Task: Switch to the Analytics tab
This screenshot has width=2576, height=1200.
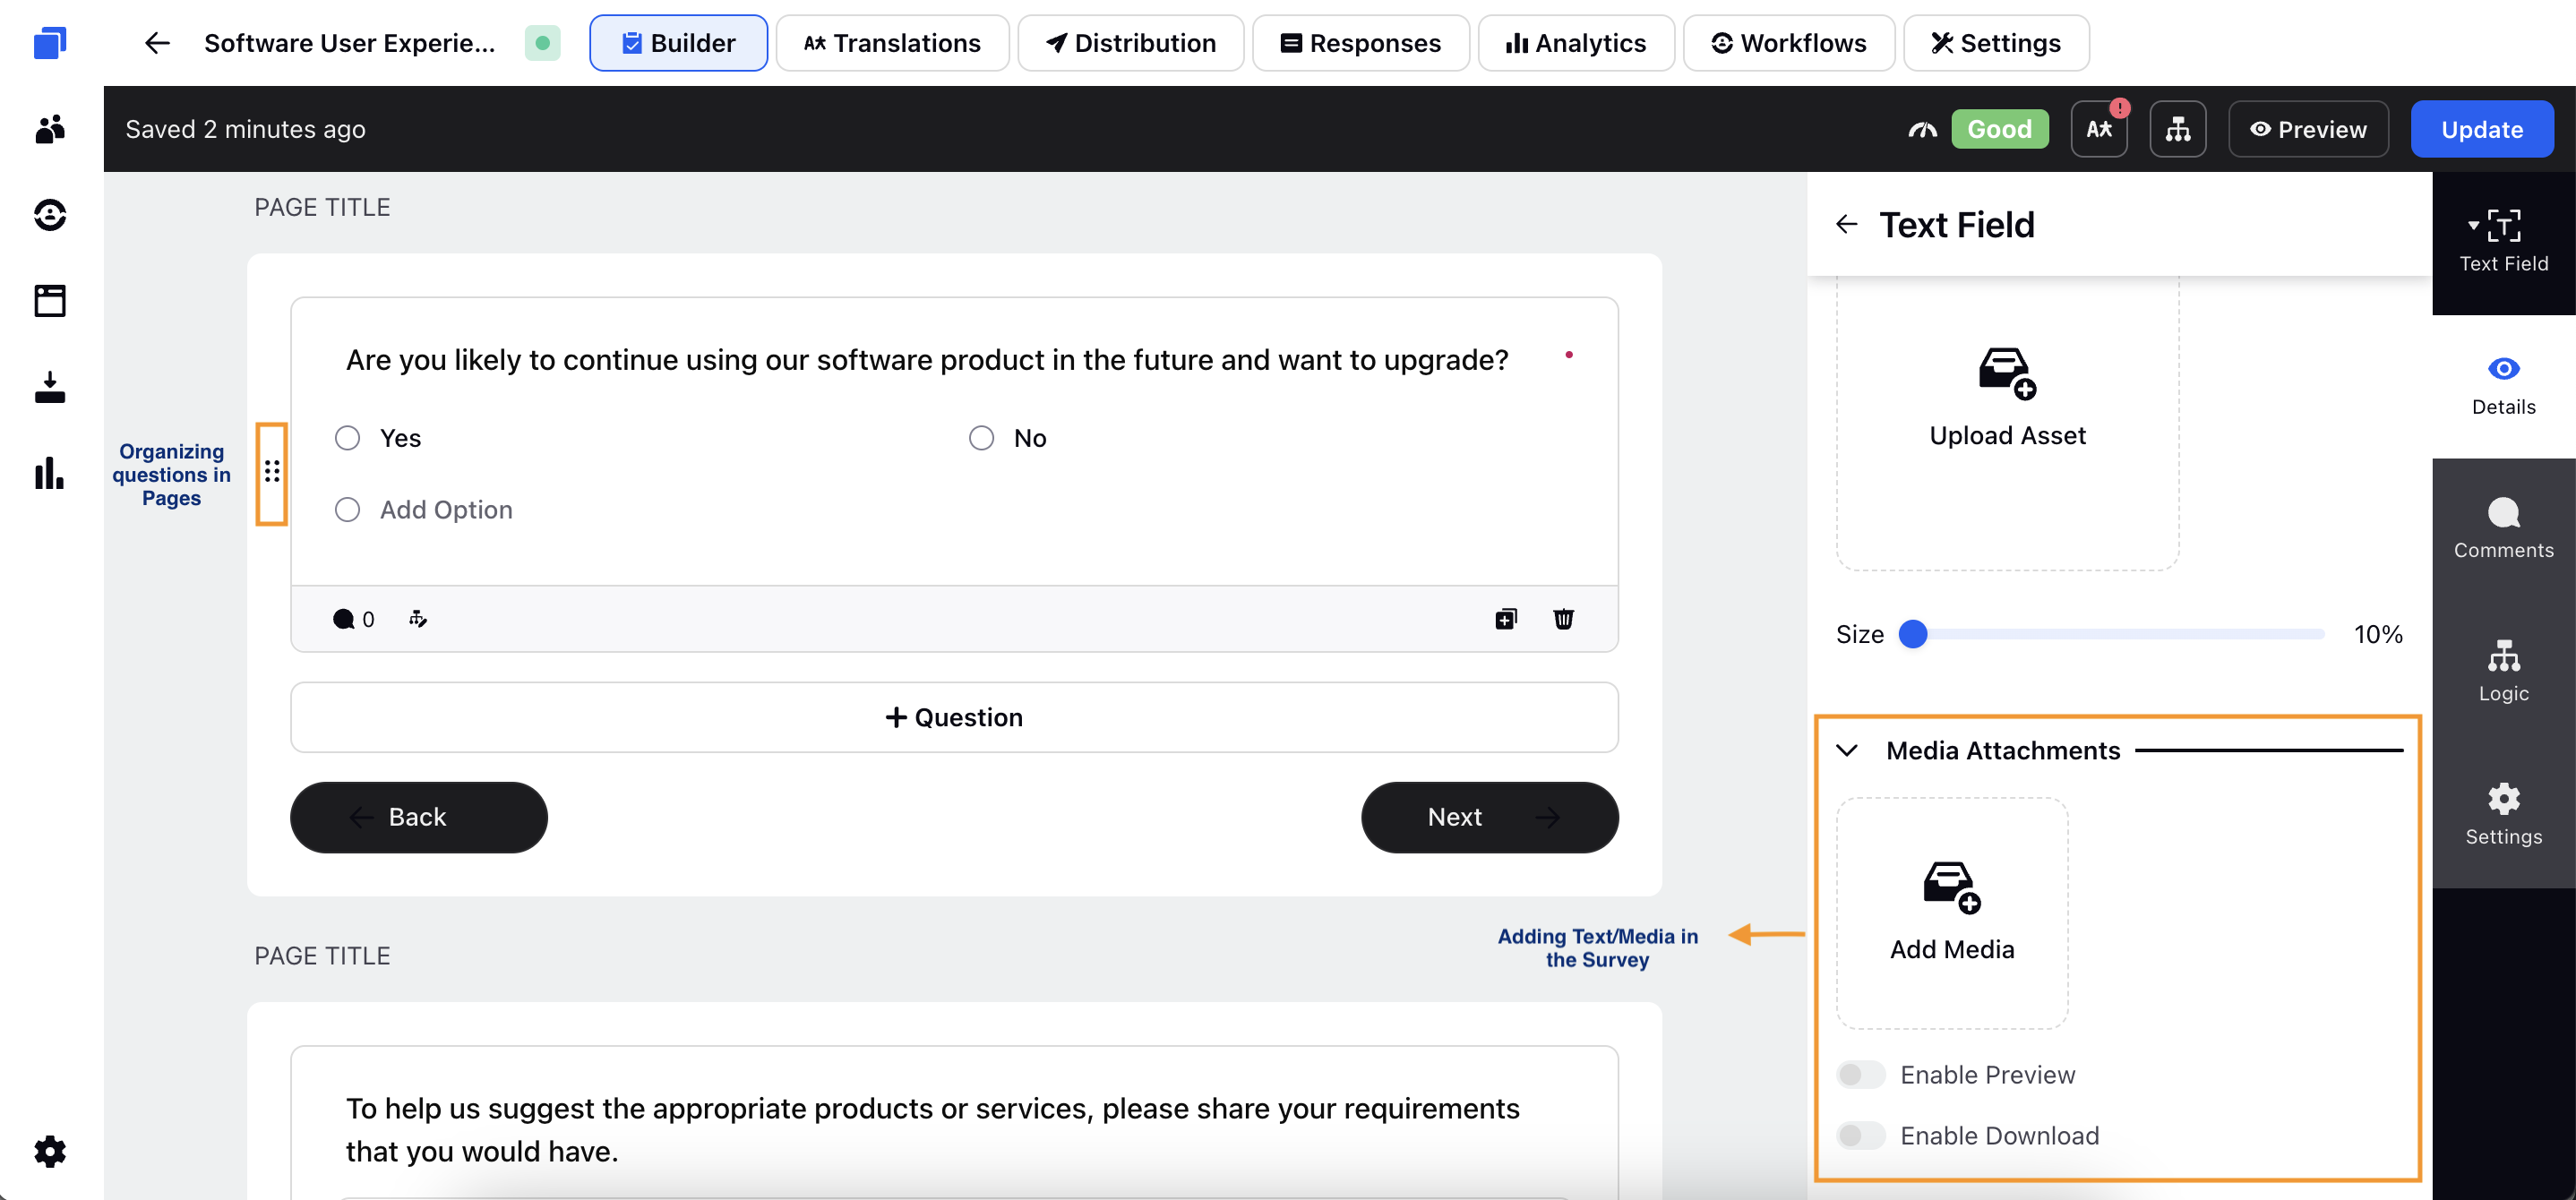Action: [1576, 43]
